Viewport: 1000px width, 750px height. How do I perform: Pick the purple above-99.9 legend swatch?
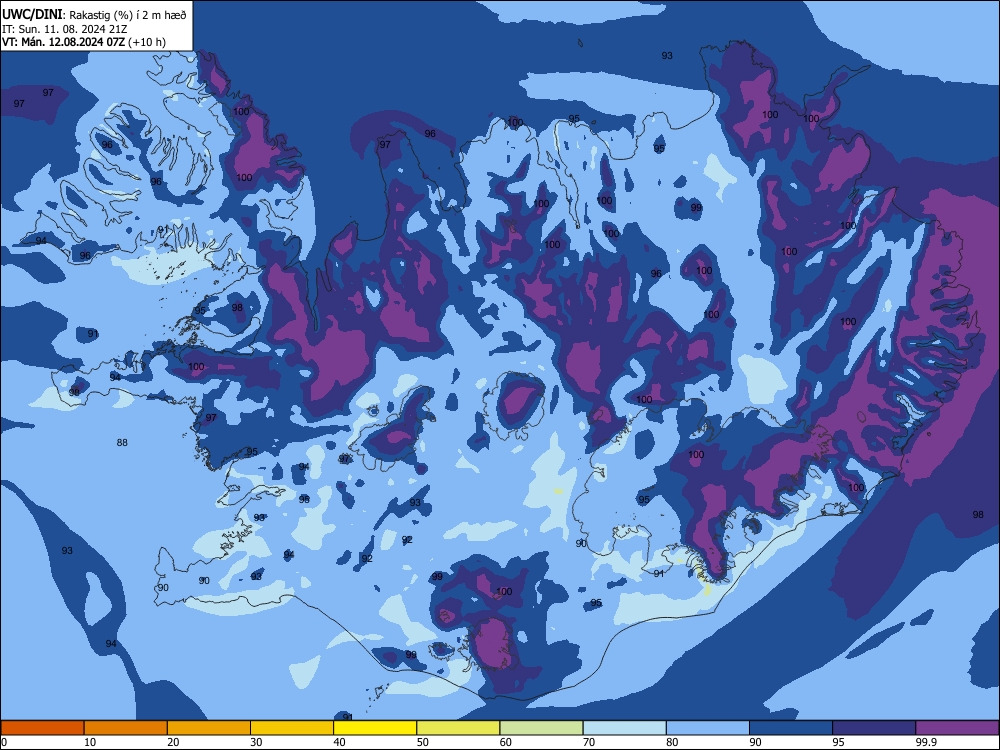[x=957, y=728]
